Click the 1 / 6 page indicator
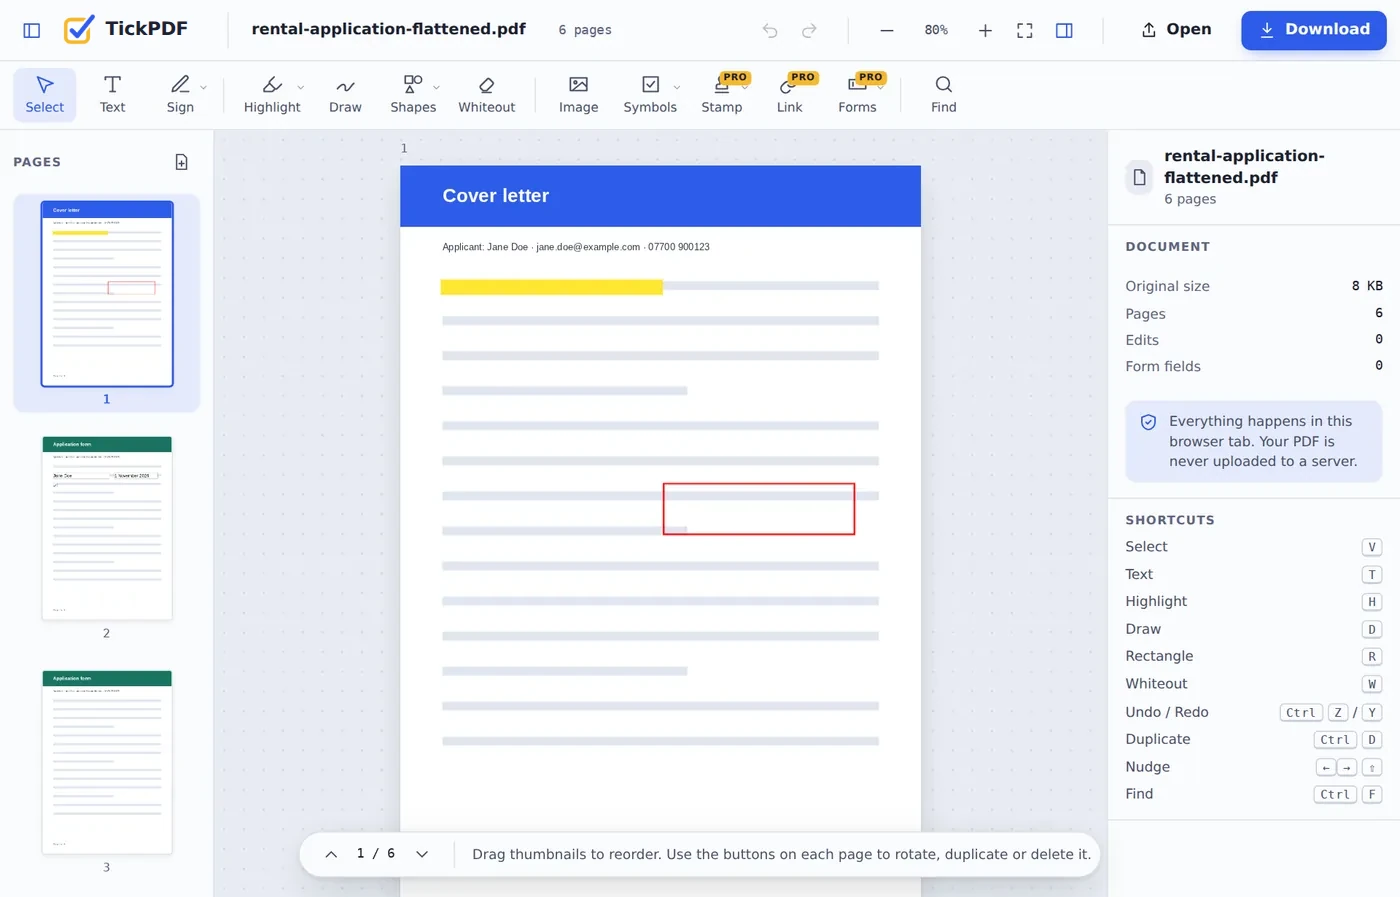Image resolution: width=1400 pixels, height=897 pixels. (376, 854)
